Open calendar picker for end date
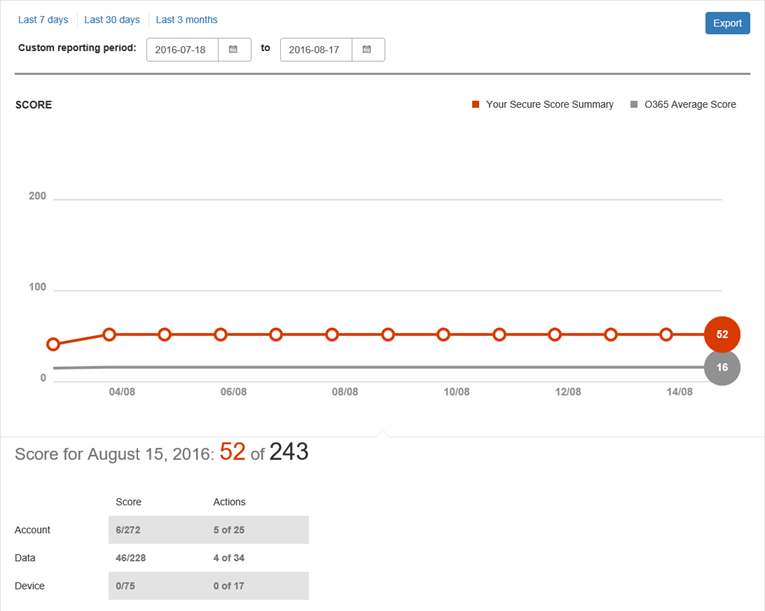The width and height of the screenshot is (765, 611). 367,50
